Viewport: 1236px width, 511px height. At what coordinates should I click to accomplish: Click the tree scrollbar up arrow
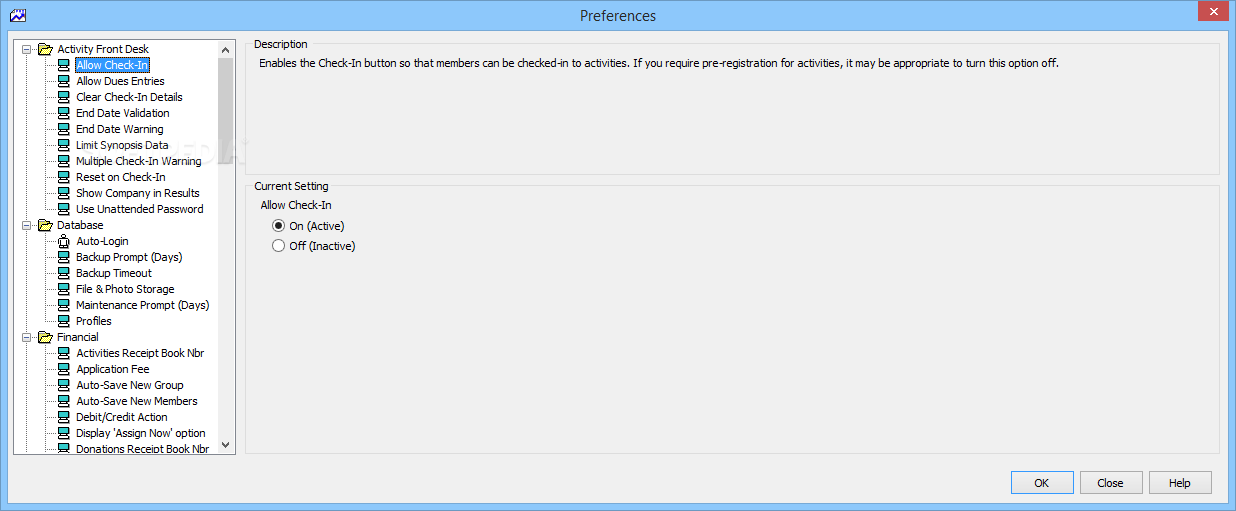(225, 48)
